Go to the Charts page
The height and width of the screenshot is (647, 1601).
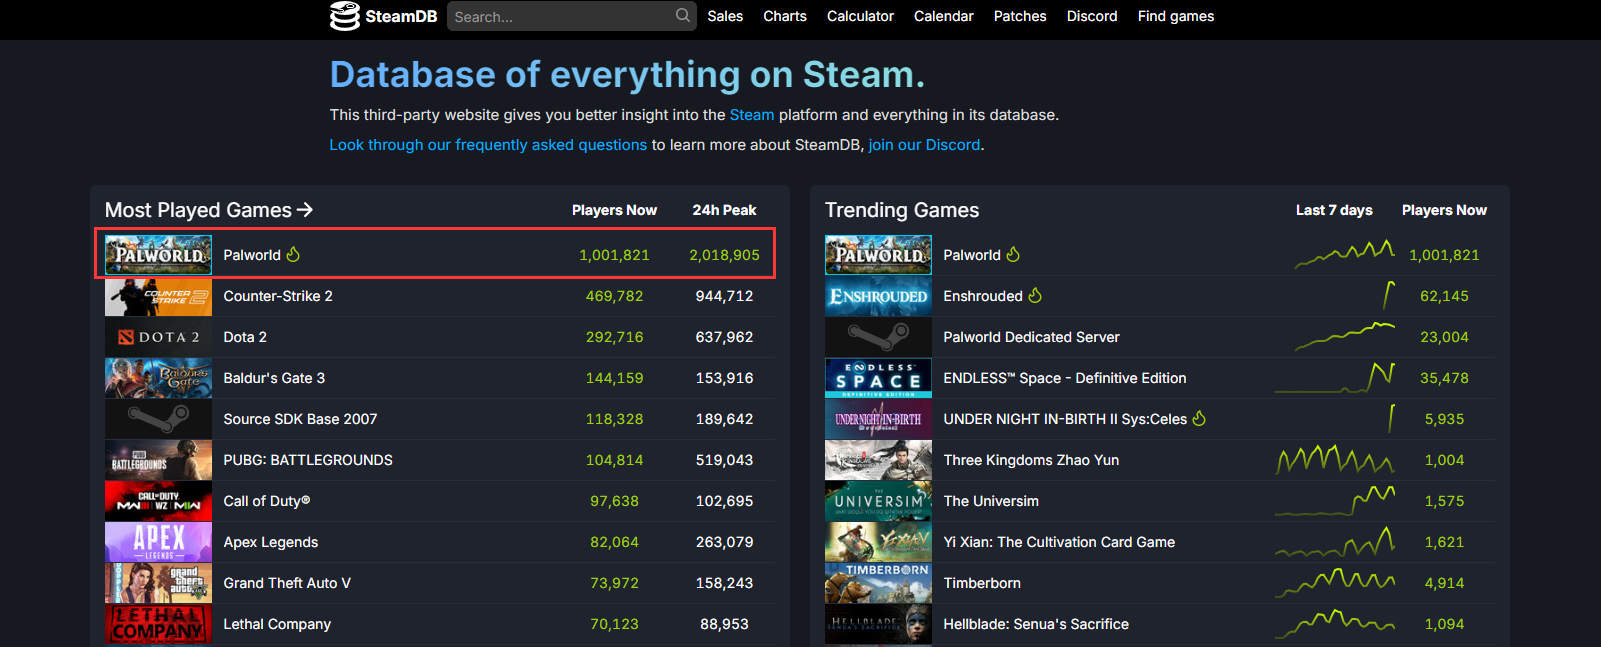[785, 16]
